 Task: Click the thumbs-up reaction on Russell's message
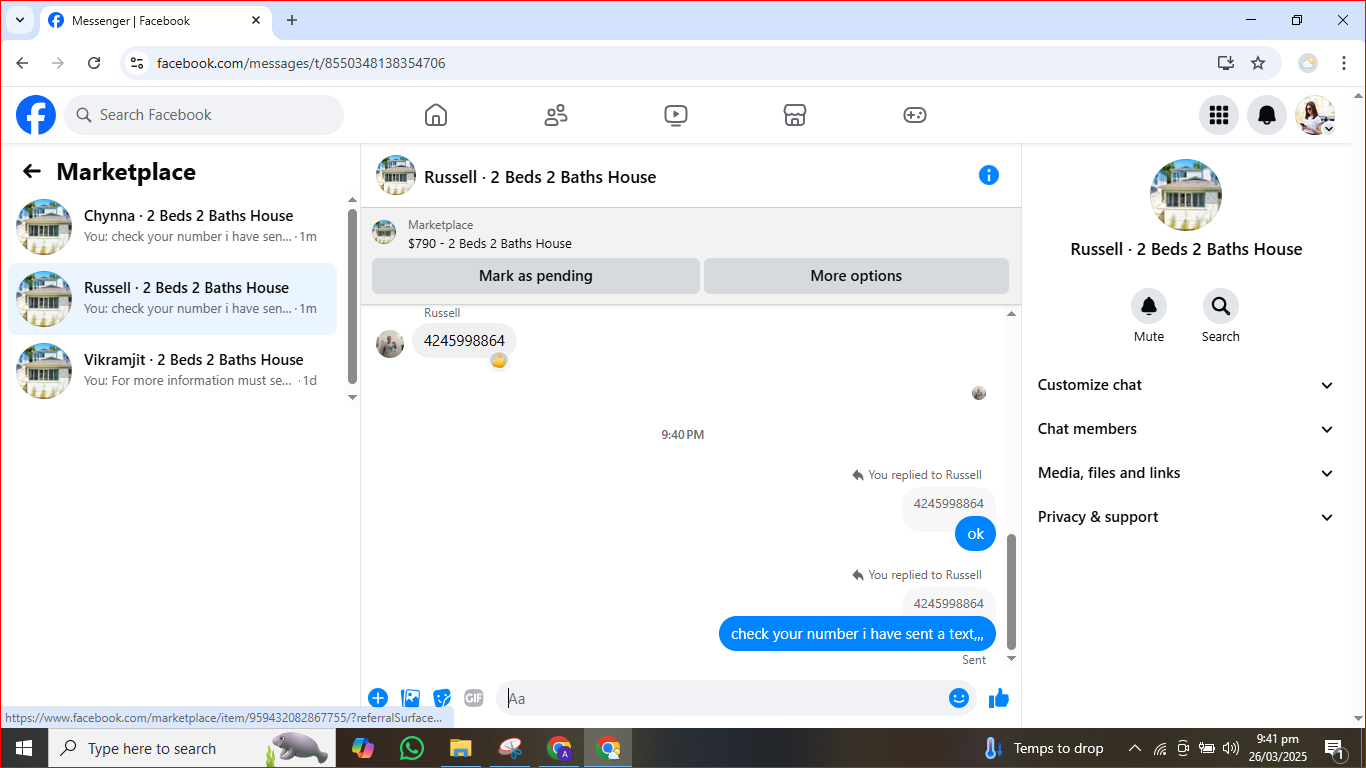coord(499,361)
